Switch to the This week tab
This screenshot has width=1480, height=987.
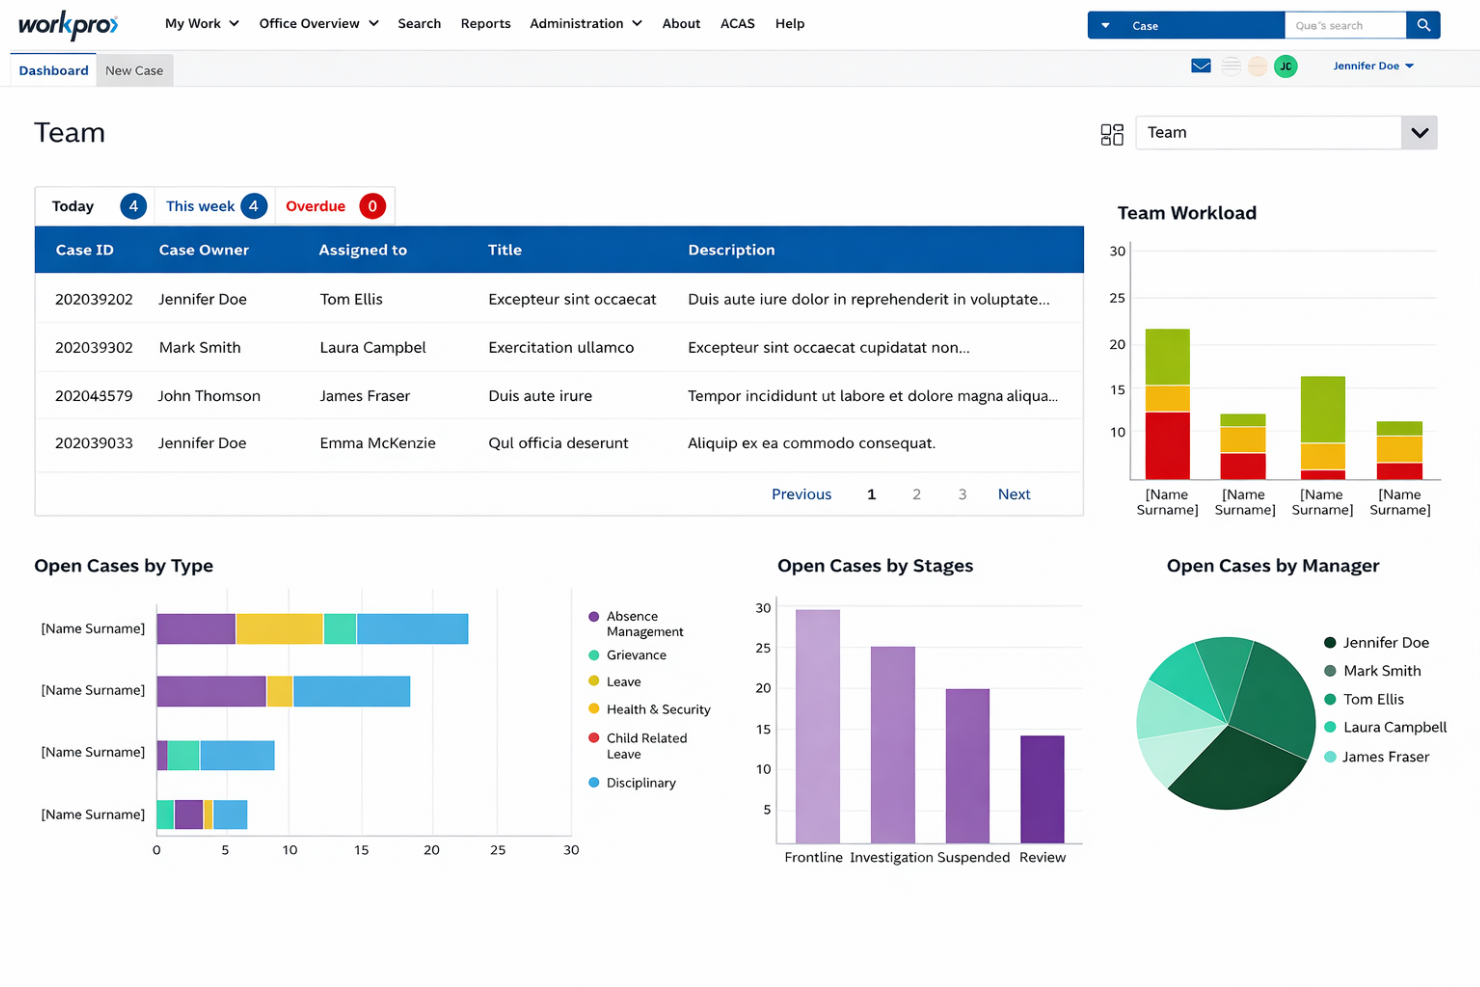201,206
